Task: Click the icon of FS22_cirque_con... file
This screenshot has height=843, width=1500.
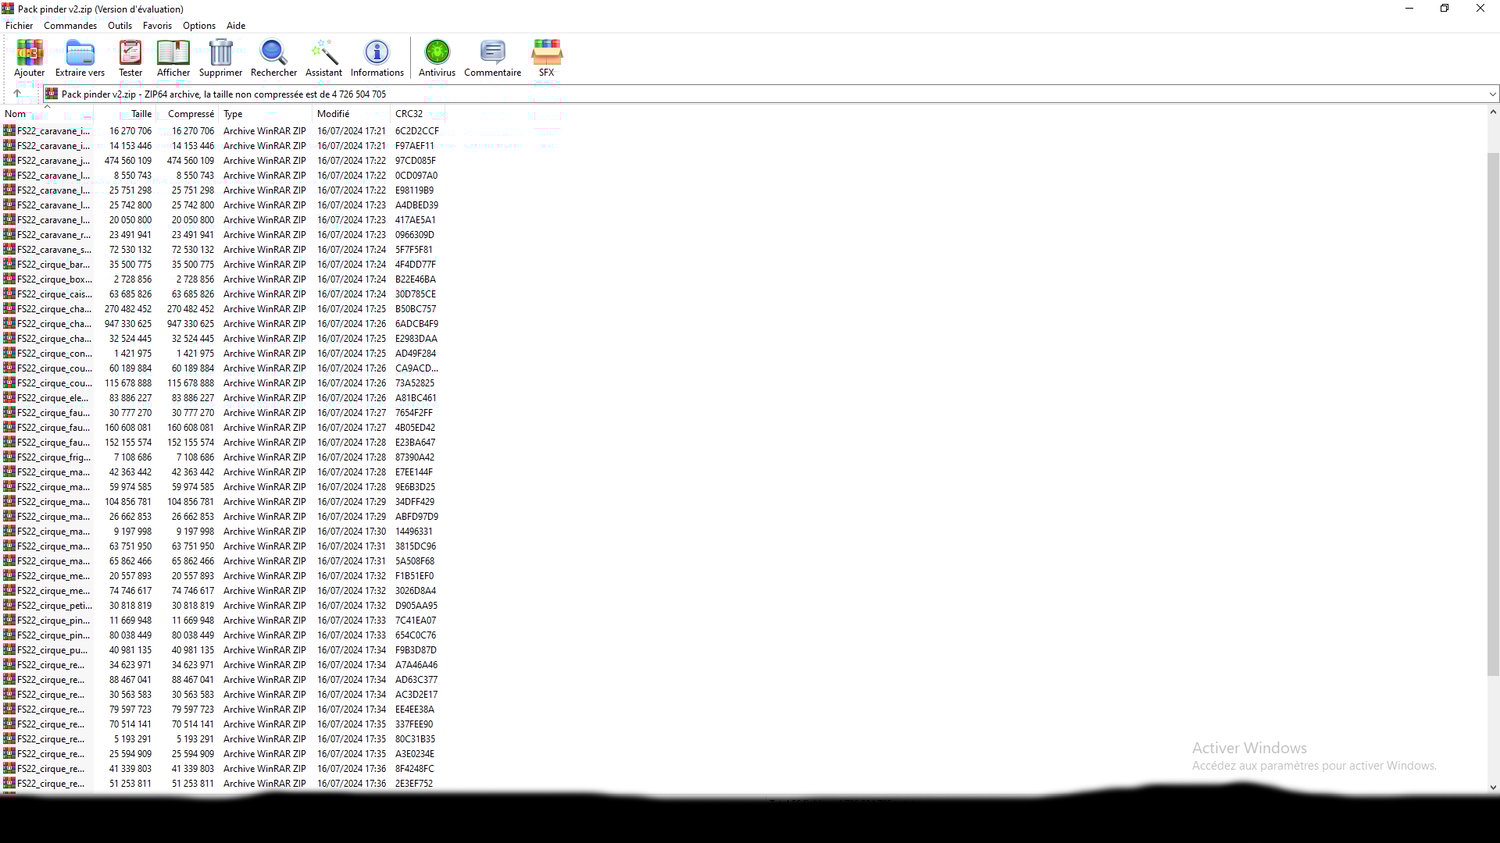Action: pyautogui.click(x=9, y=353)
